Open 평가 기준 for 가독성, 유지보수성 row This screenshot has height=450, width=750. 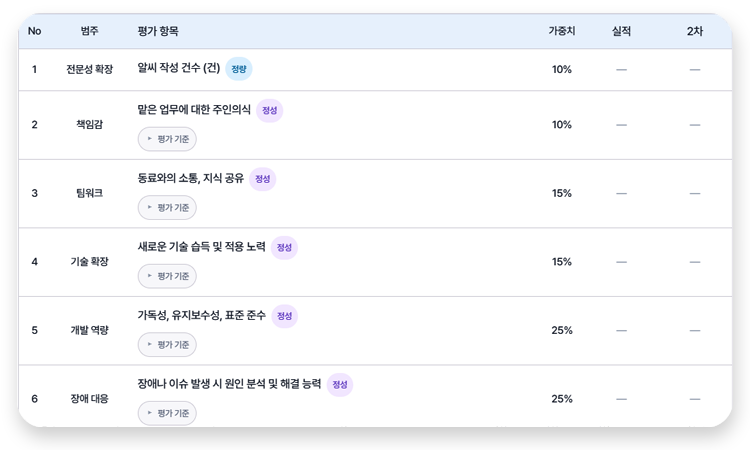[167, 344]
